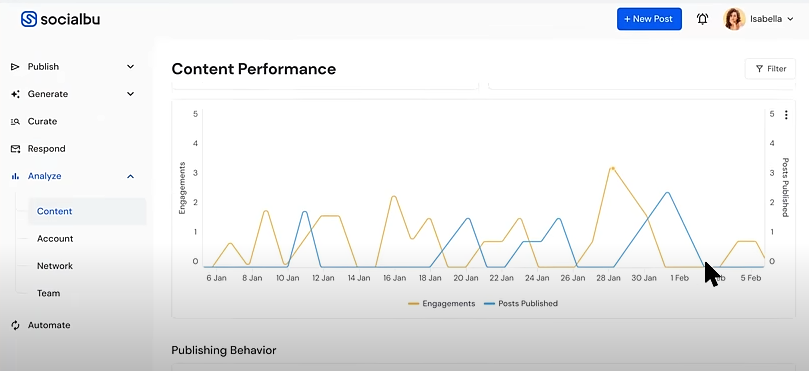Screen dimensions: 809x371
Task: Click the Automate cycle icon
Action: pyautogui.click(x=15, y=325)
